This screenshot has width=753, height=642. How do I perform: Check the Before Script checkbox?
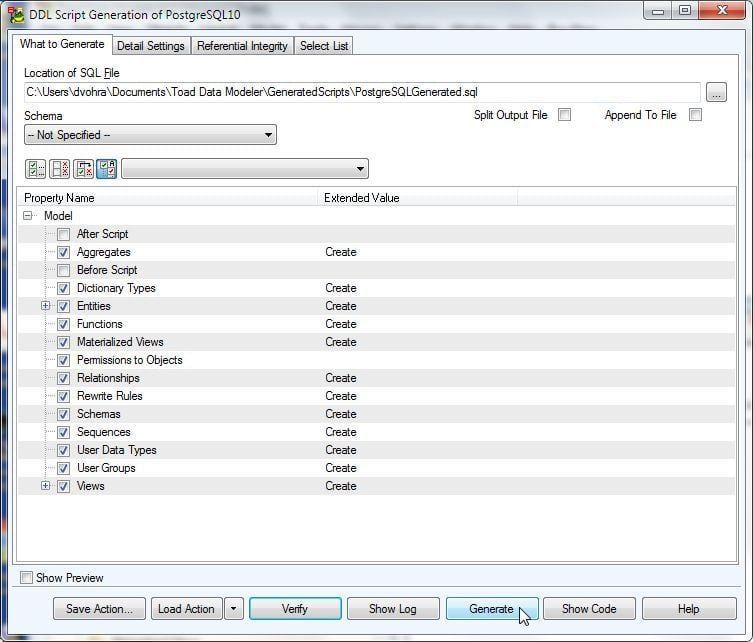coord(63,270)
